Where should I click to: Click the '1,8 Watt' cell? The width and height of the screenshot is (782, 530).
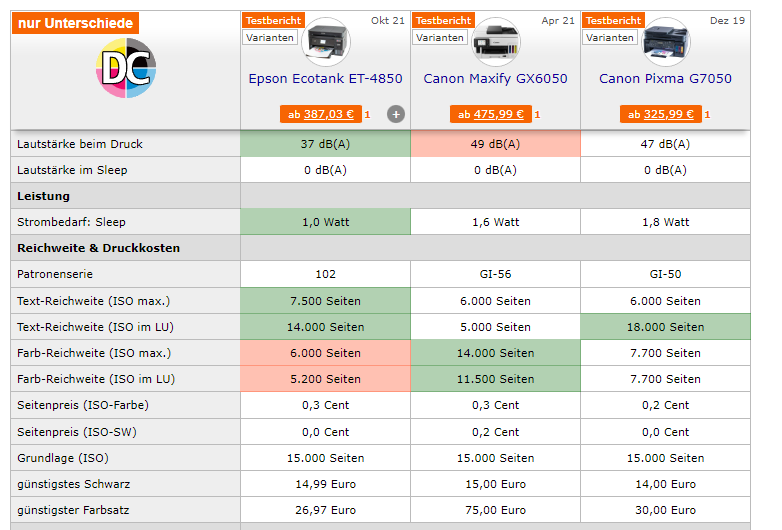(666, 222)
